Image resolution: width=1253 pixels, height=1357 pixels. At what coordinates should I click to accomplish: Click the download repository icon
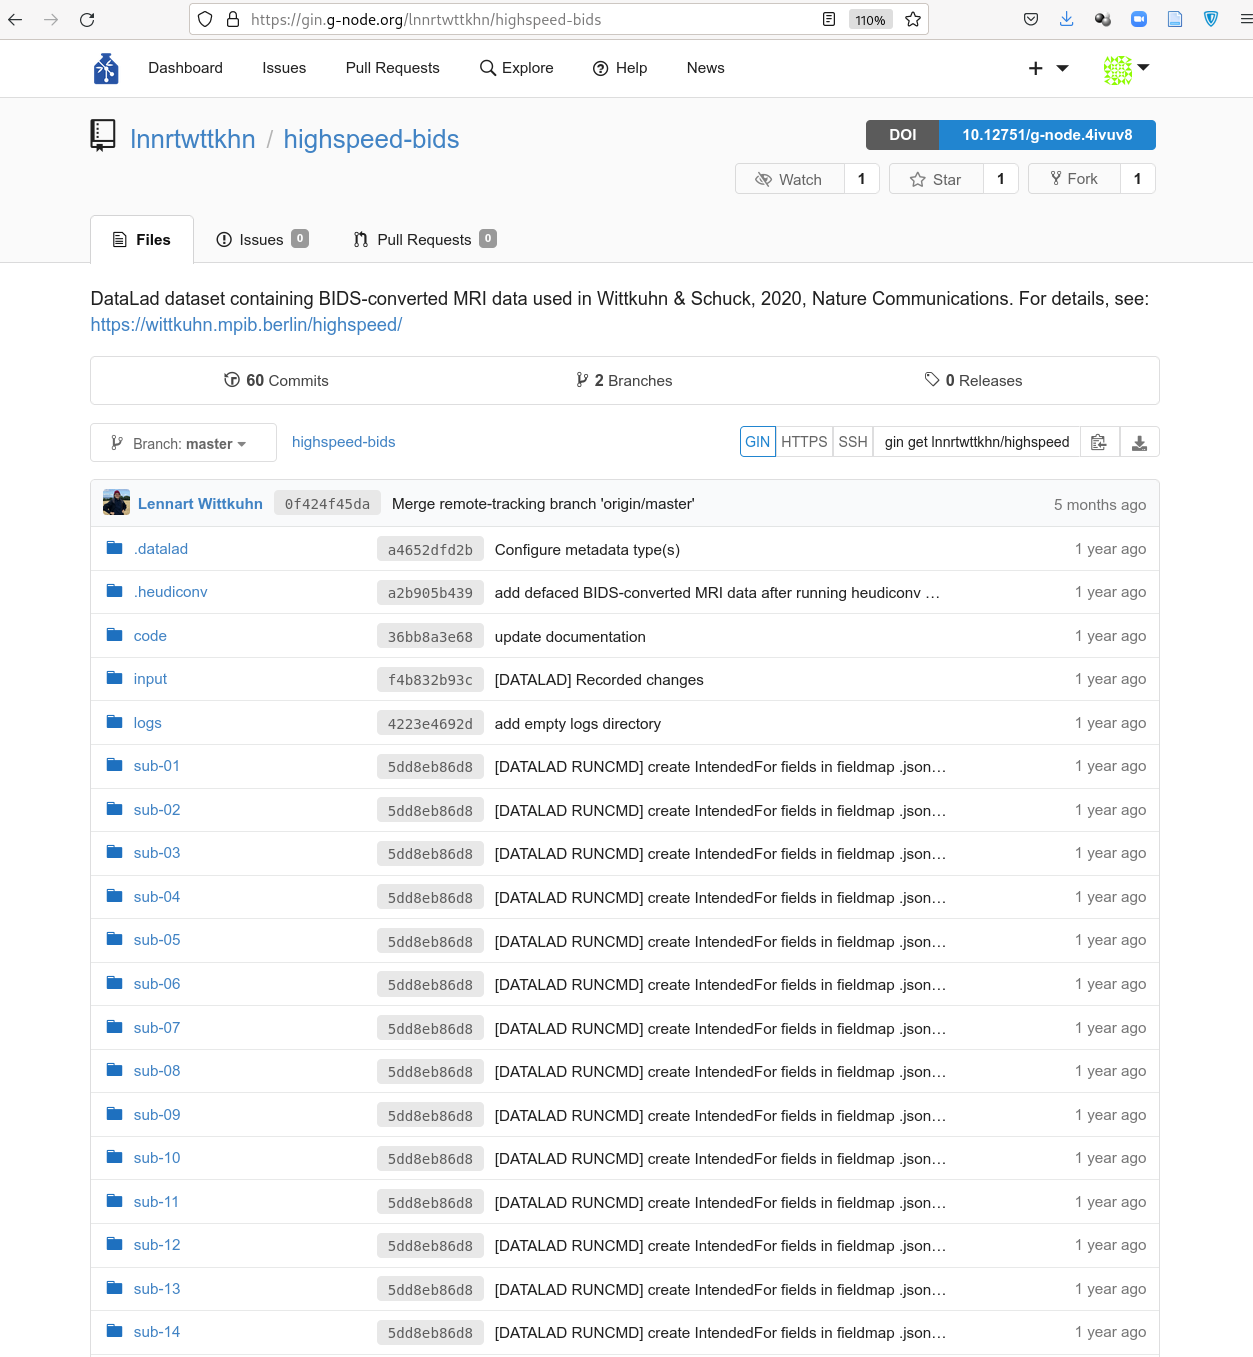(1139, 442)
